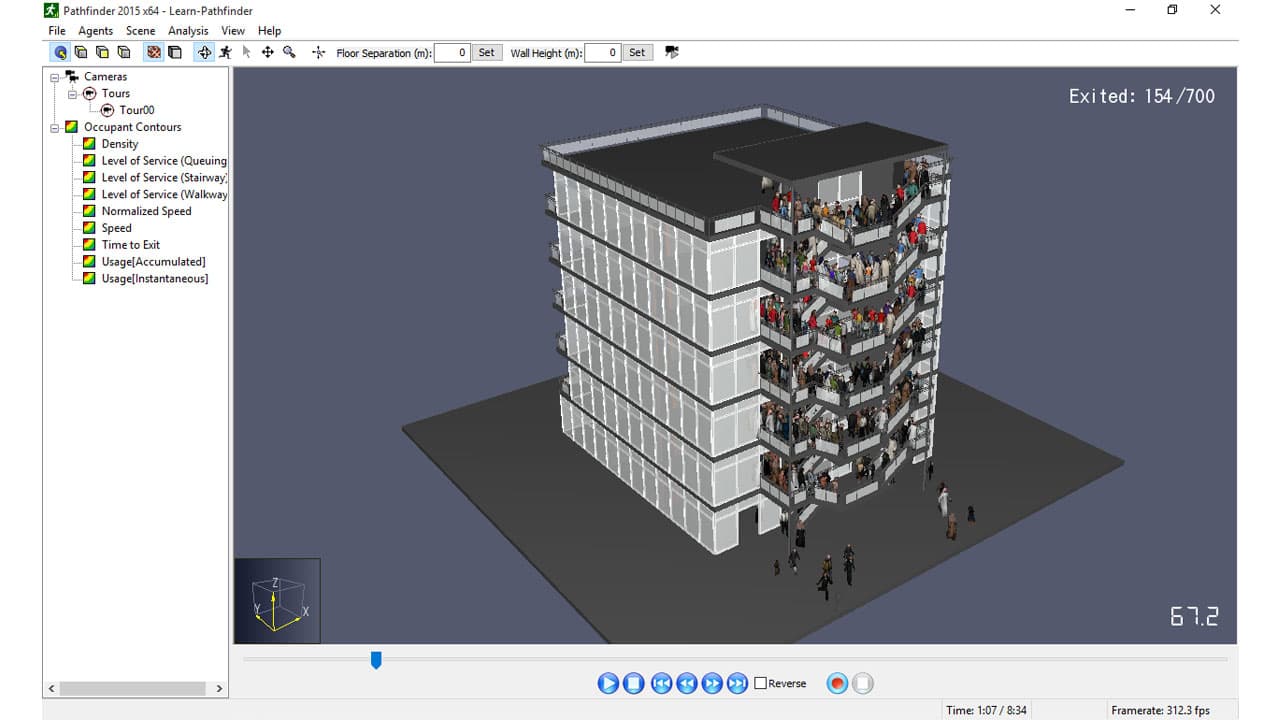This screenshot has height=720, width=1280.
Task: Click the movie recording camera icon
Action: click(671, 52)
